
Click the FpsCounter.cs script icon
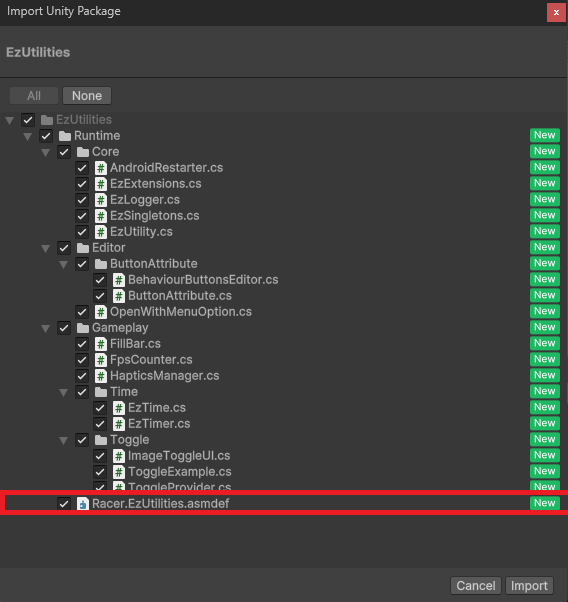tap(101, 360)
